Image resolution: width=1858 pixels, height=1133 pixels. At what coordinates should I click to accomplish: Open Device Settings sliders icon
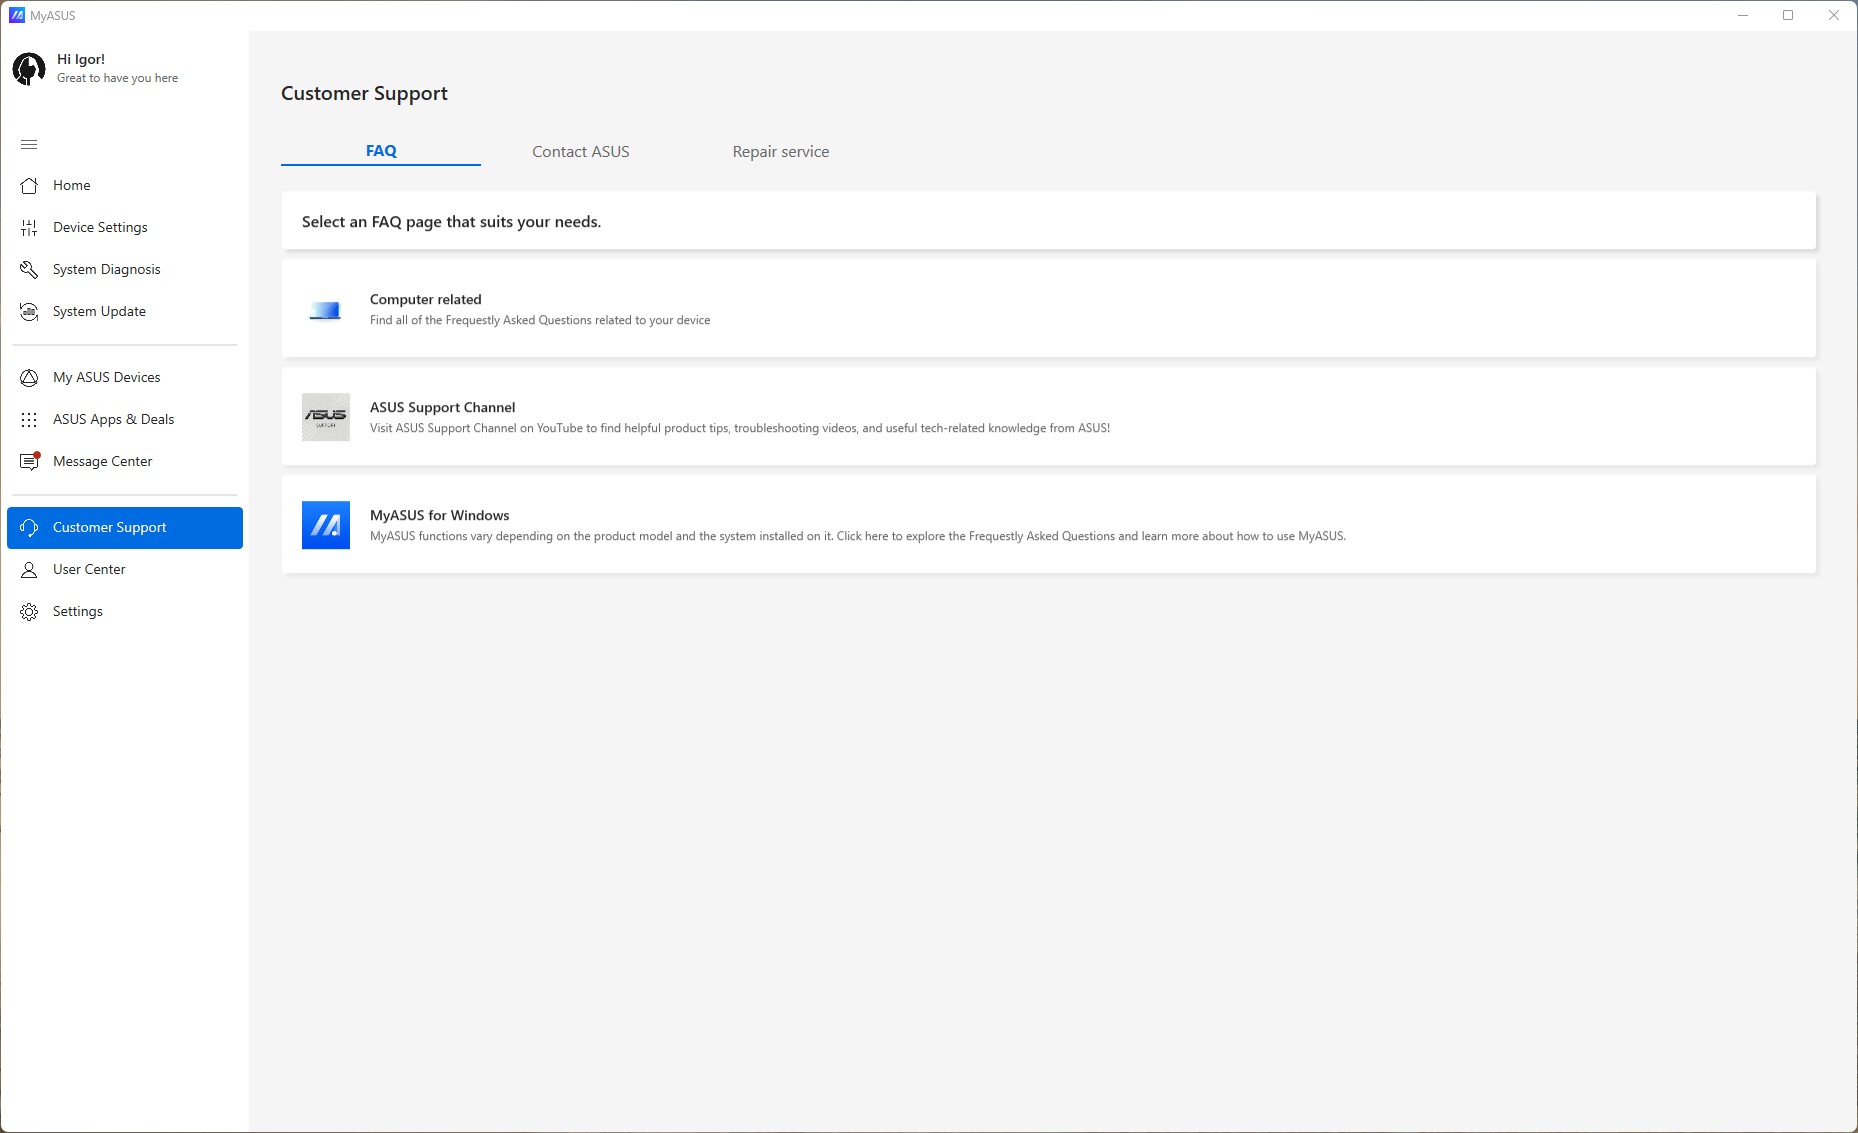coord(29,228)
